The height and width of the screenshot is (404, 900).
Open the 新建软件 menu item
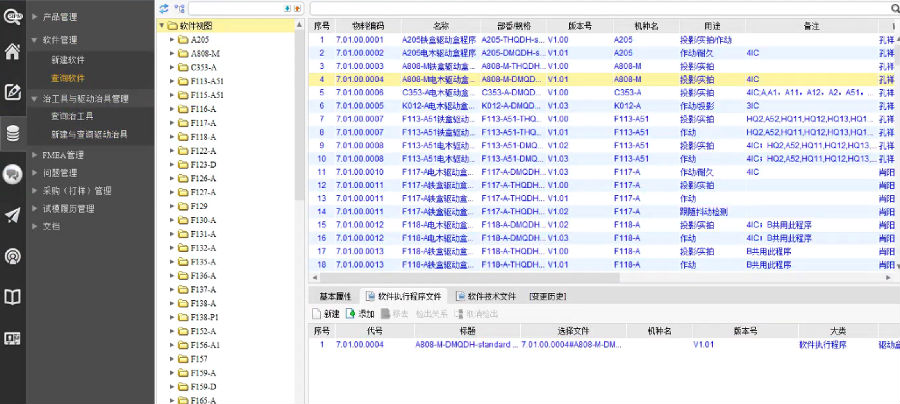(68, 61)
